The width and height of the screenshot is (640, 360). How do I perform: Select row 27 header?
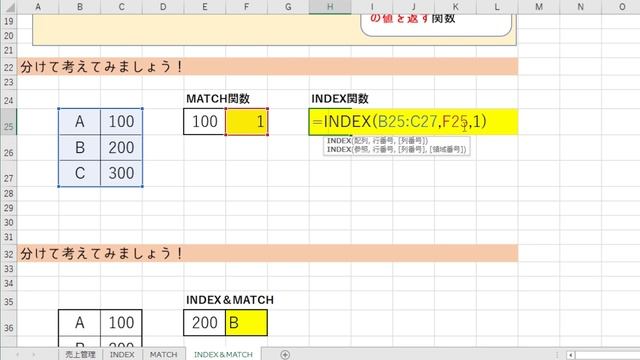pos(9,174)
